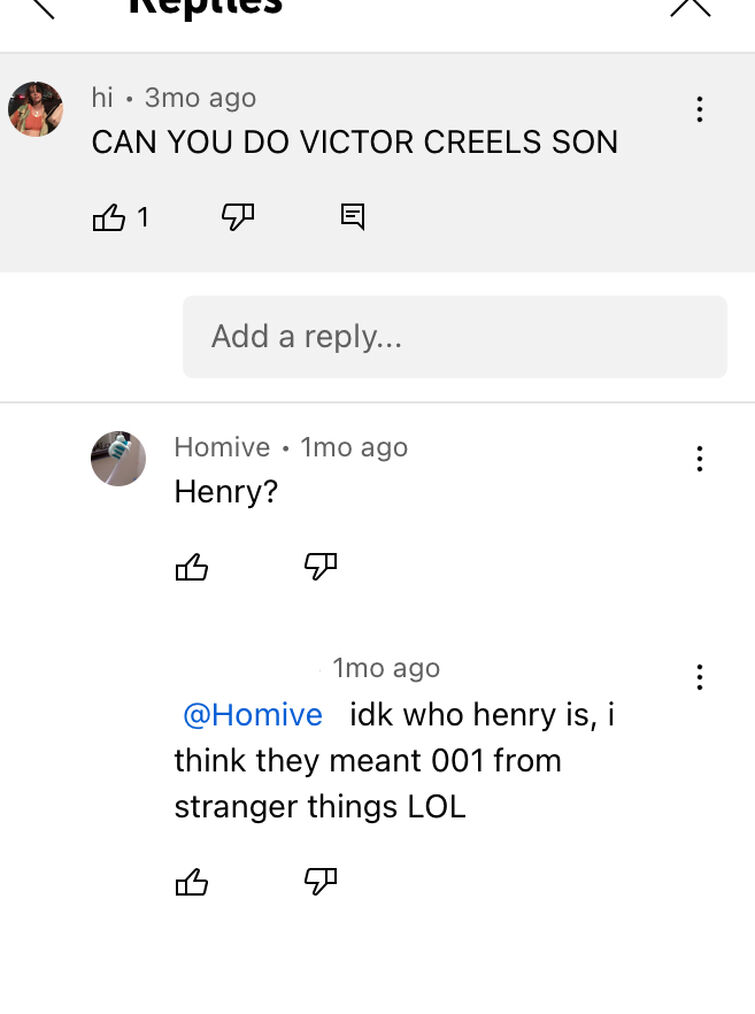View Homive's avatar
This screenshot has width=755, height=1014.
118,458
